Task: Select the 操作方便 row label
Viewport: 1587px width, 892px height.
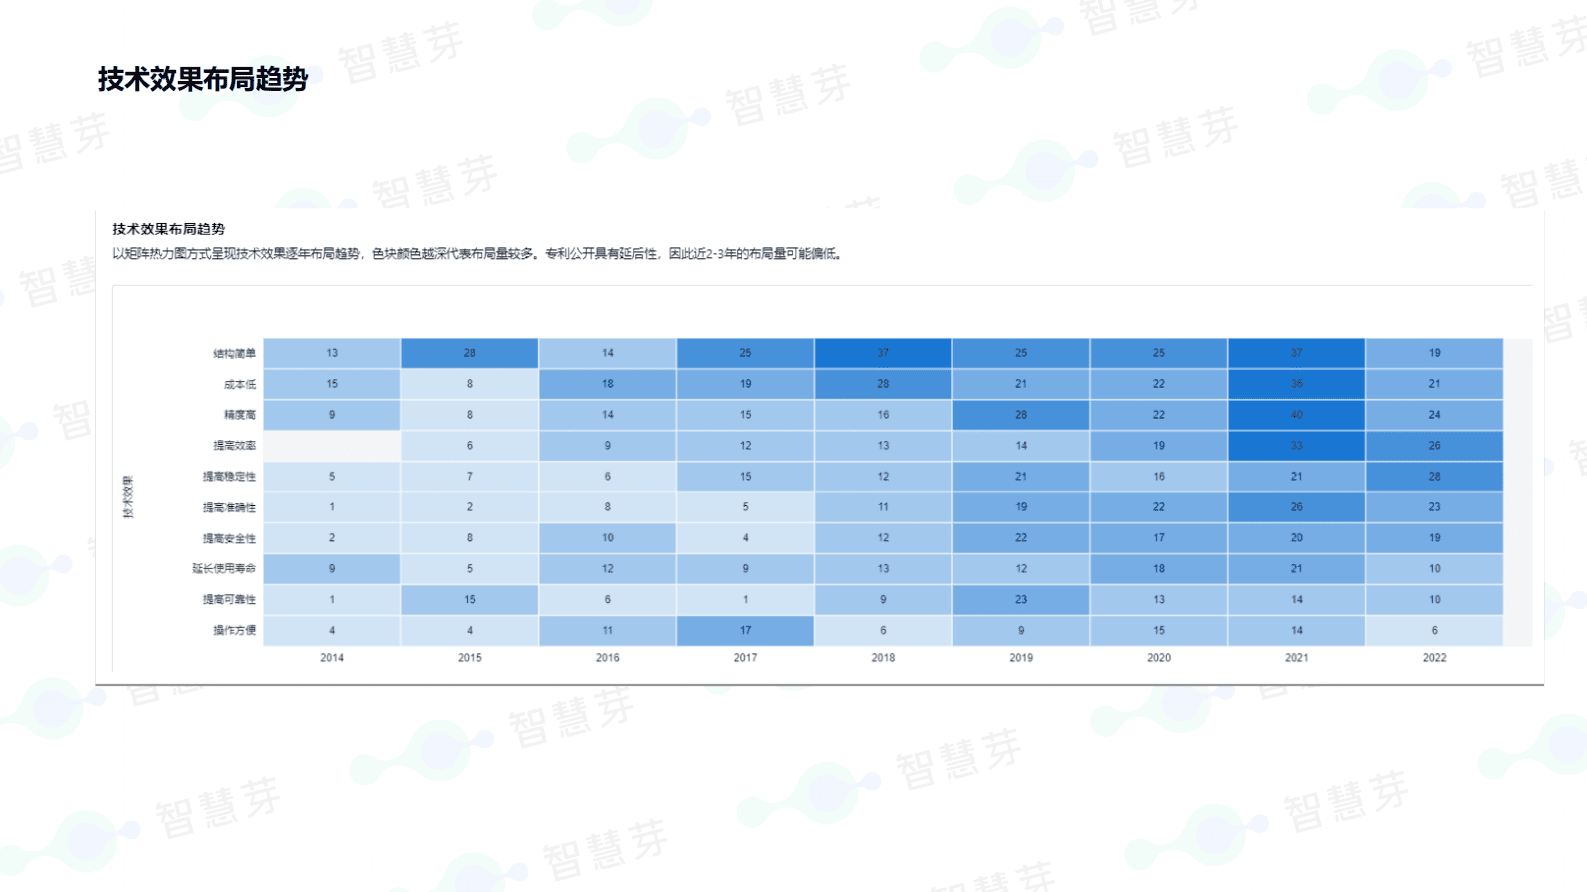Action: pos(234,631)
